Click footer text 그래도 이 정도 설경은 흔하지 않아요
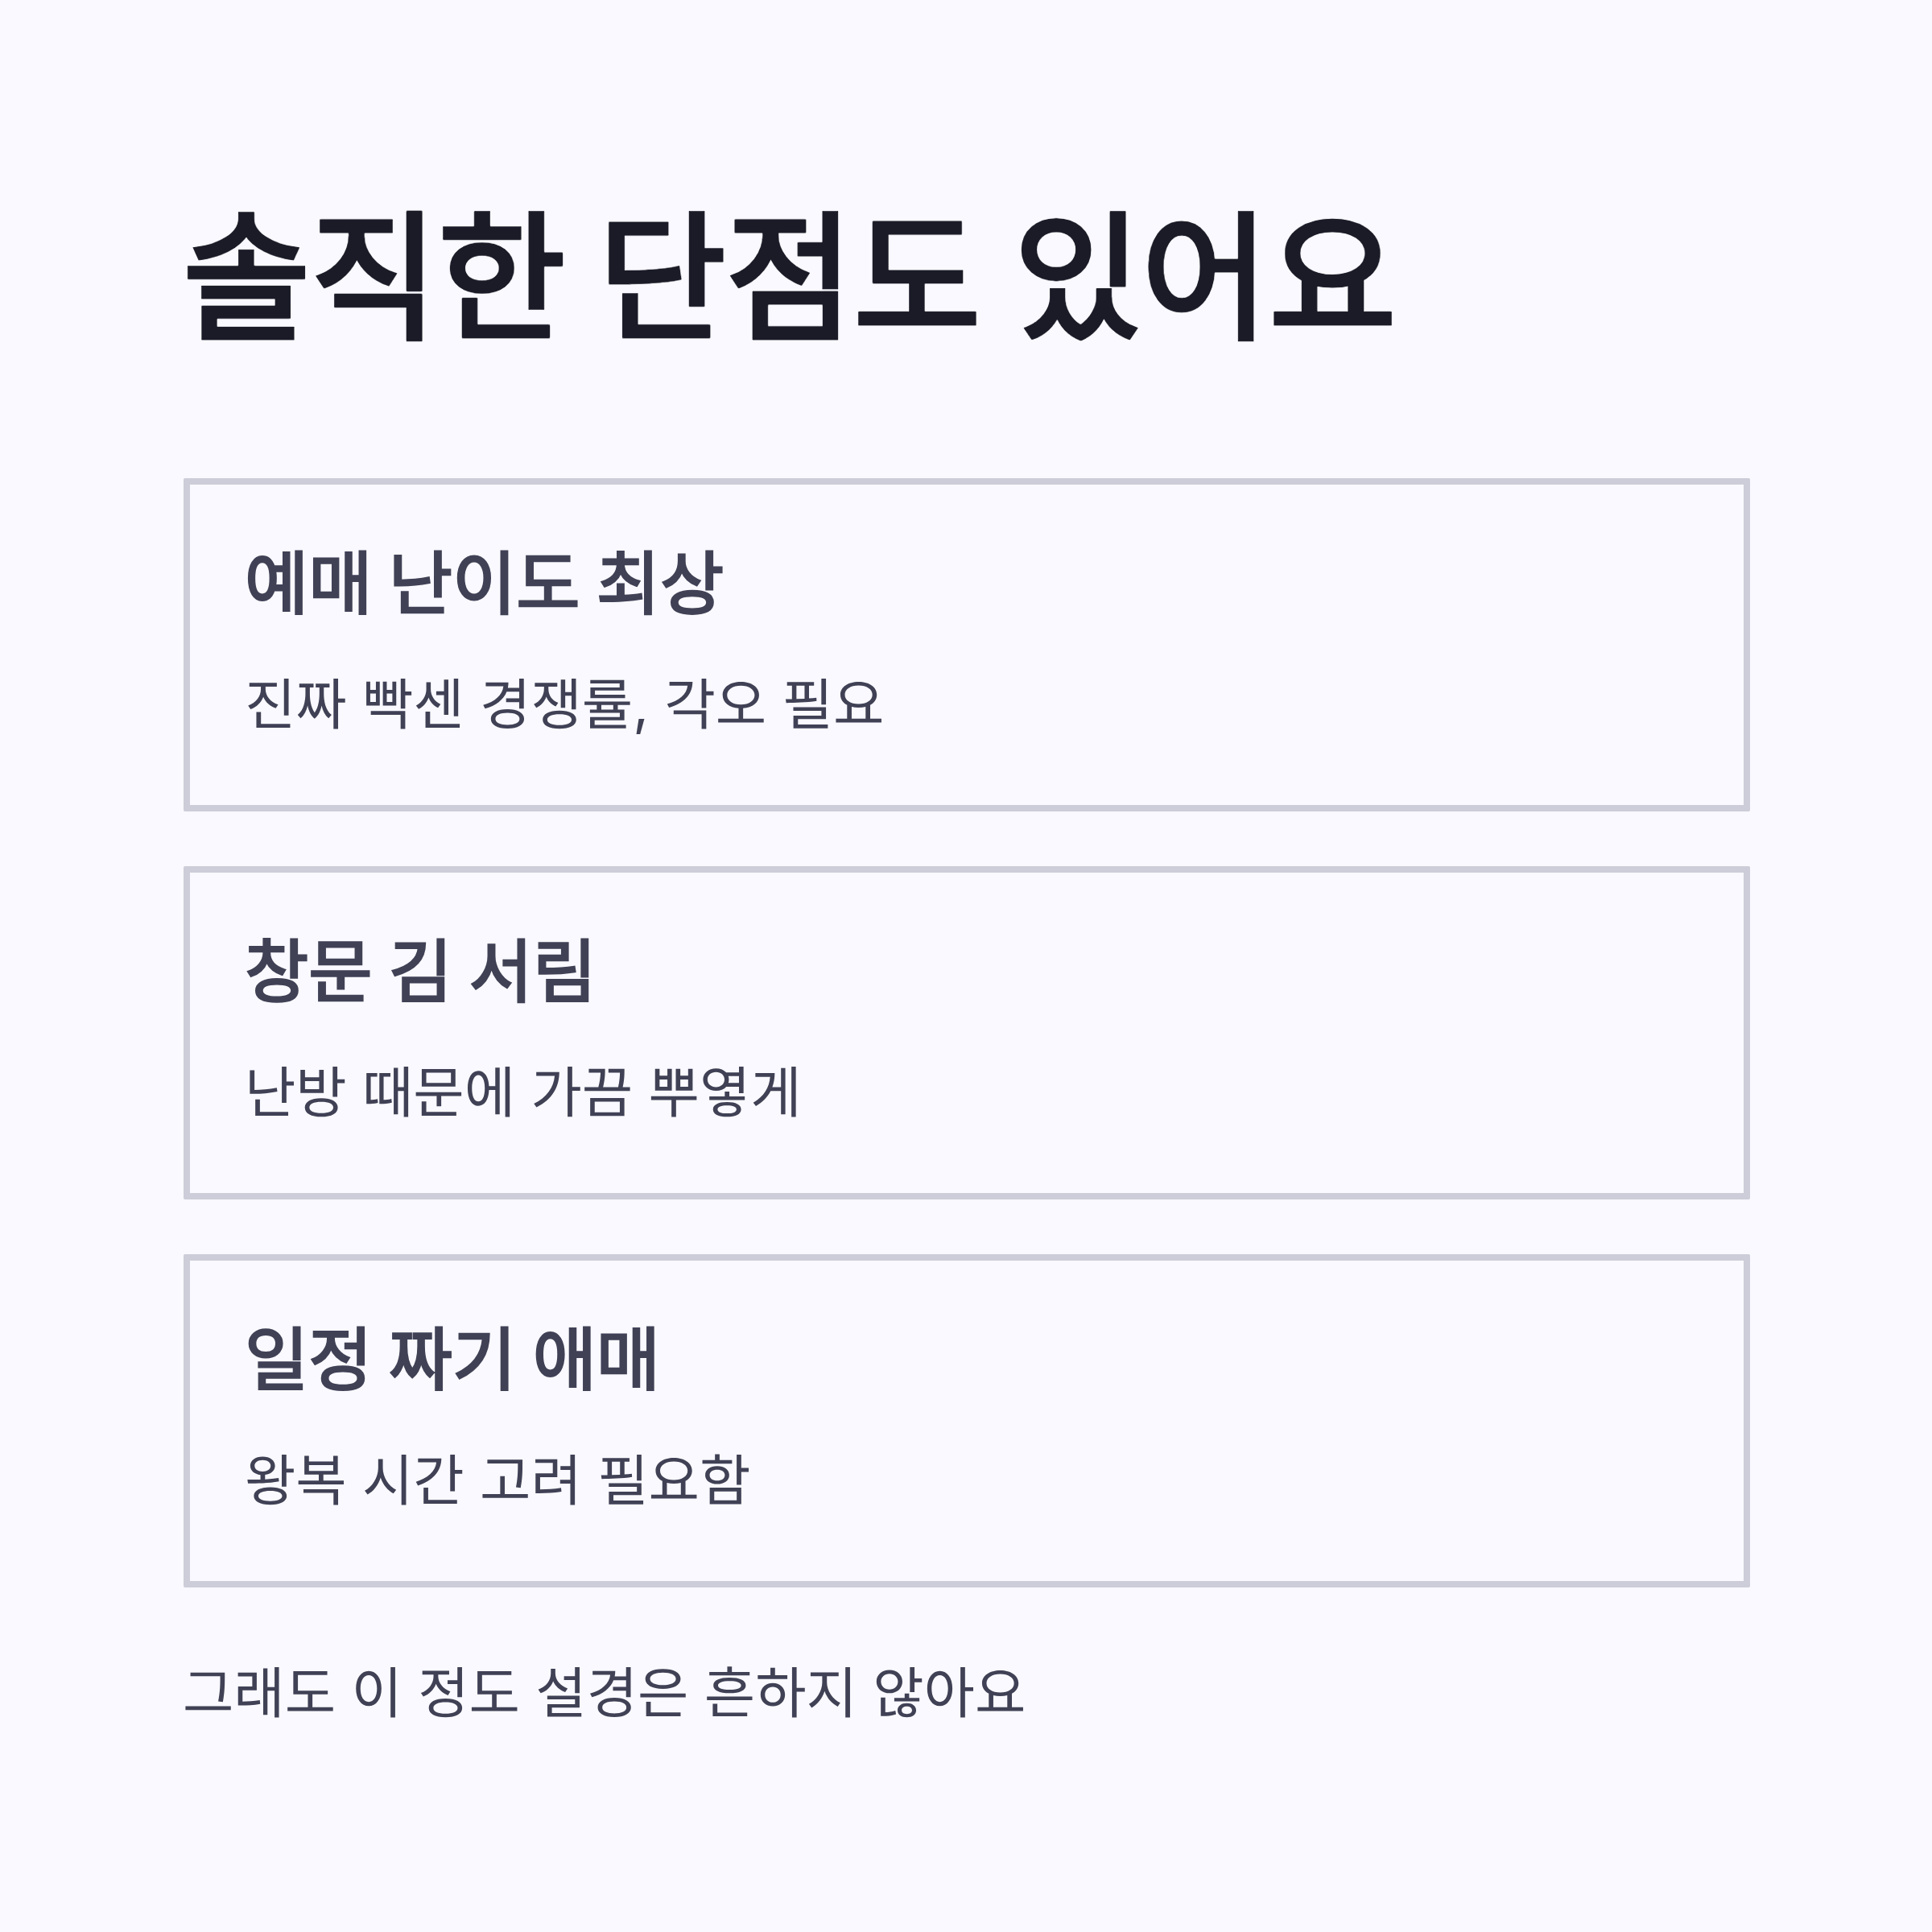1932x1932 pixels. coord(604,1691)
